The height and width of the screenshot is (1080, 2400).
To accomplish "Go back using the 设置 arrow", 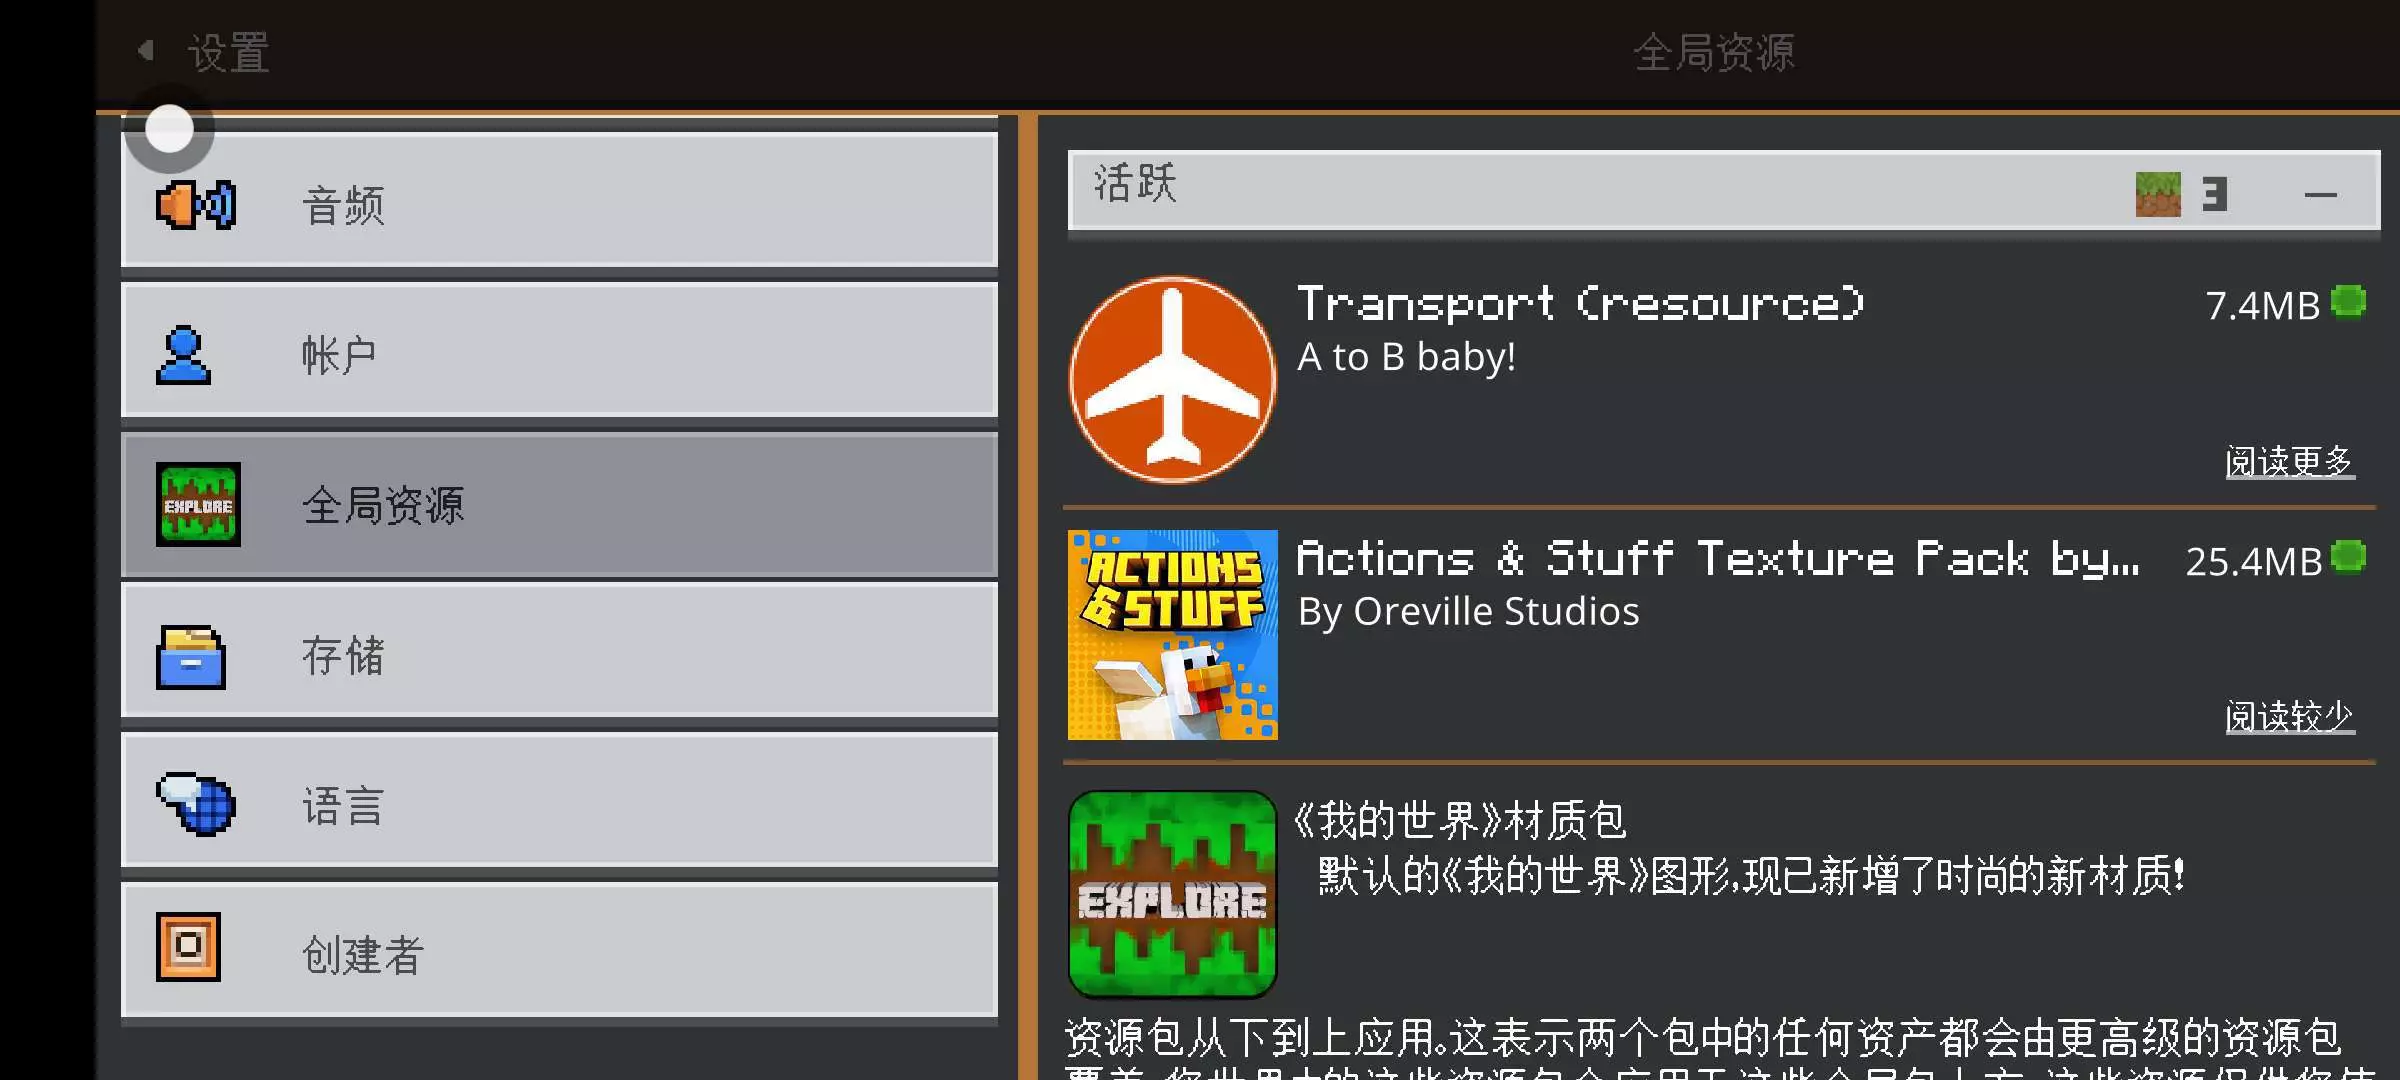I will click(x=146, y=50).
